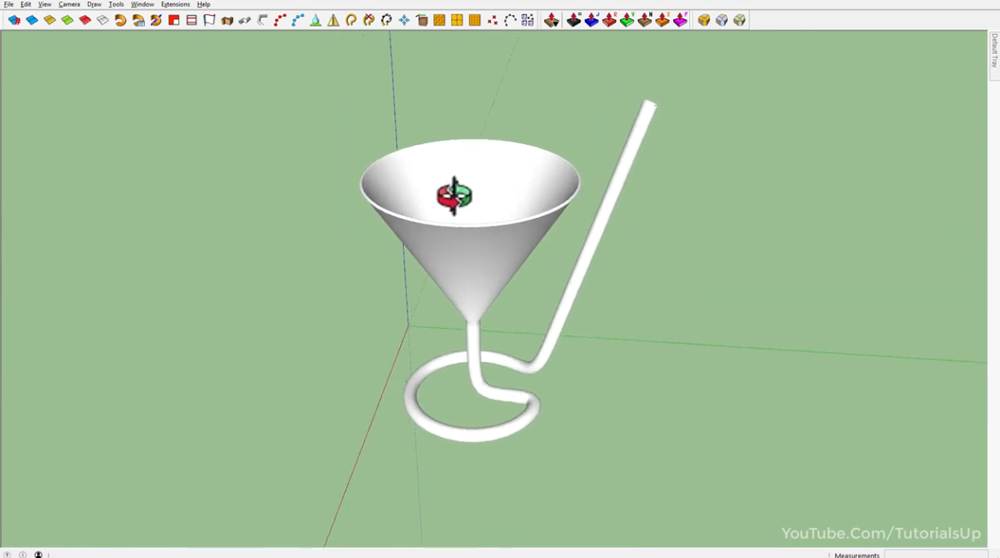Screen dimensions: 1000x558
Task: Click the rotation gizmo inside the funnel
Action: (453, 195)
